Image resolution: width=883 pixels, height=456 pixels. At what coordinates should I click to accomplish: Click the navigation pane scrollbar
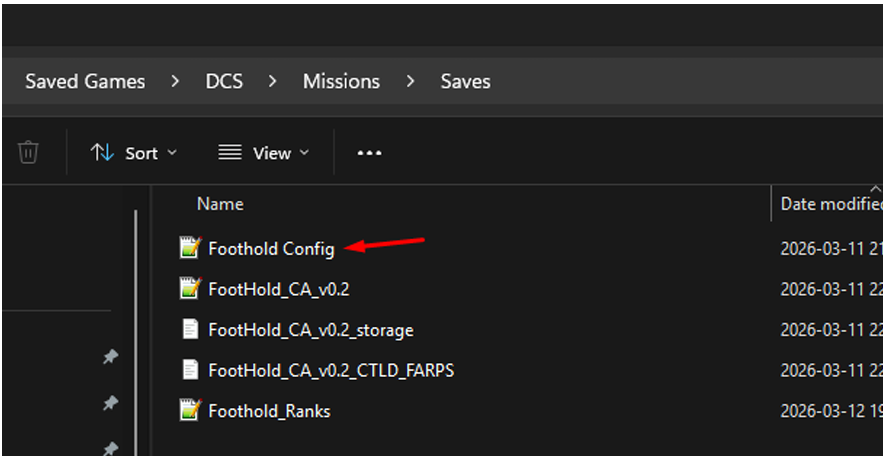[x=136, y=332]
